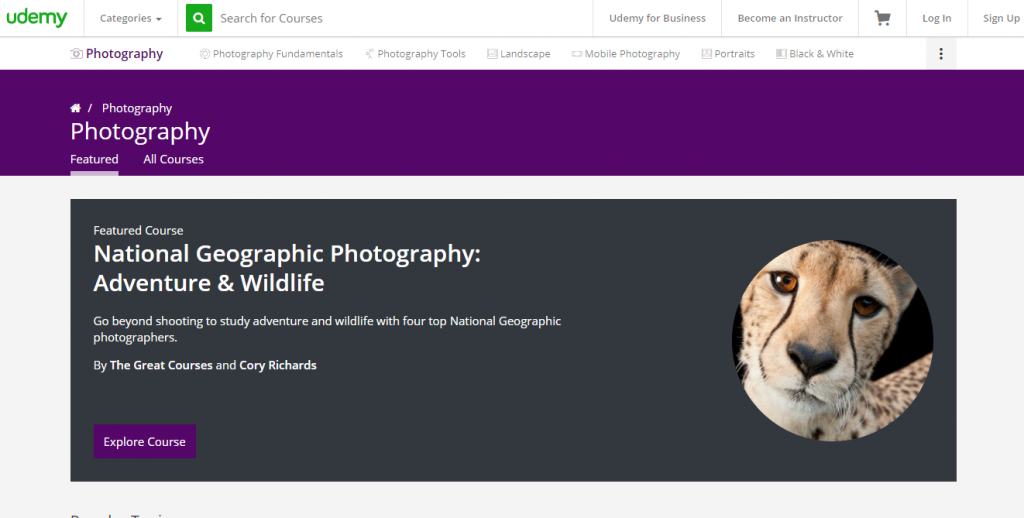Open Mobile Photography subcategory
Image resolution: width=1024 pixels, height=518 pixels.
click(x=632, y=54)
